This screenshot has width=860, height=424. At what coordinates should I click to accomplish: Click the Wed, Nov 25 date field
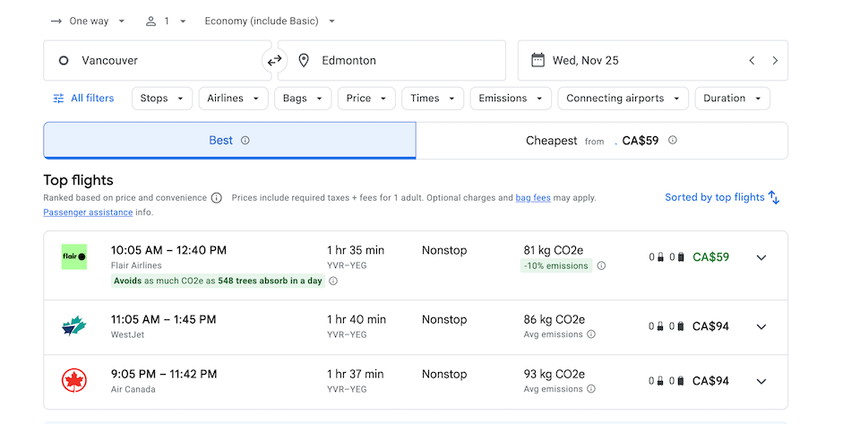point(653,60)
